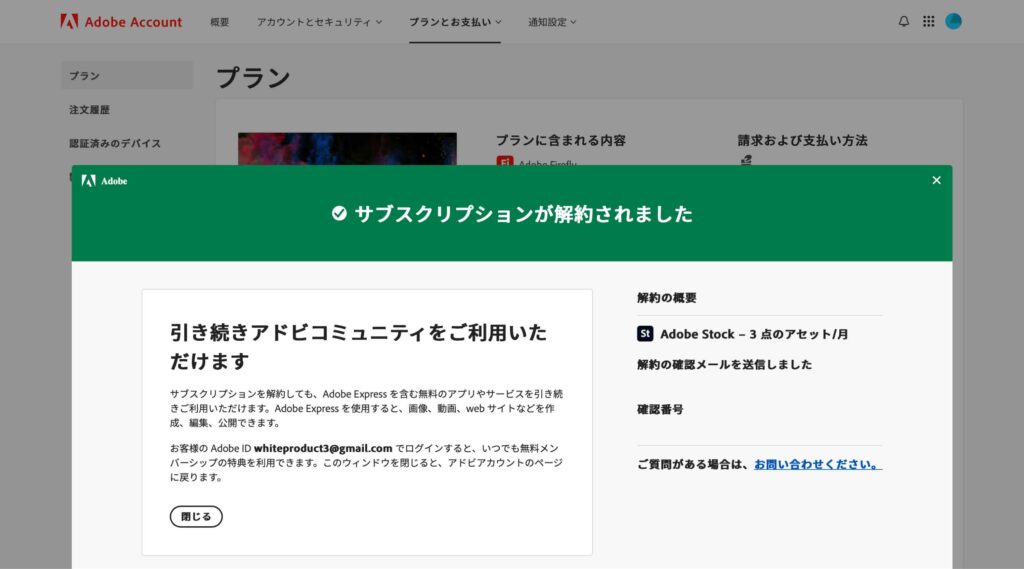
Task: Follow the お問い合わせください link
Action: coord(818,464)
